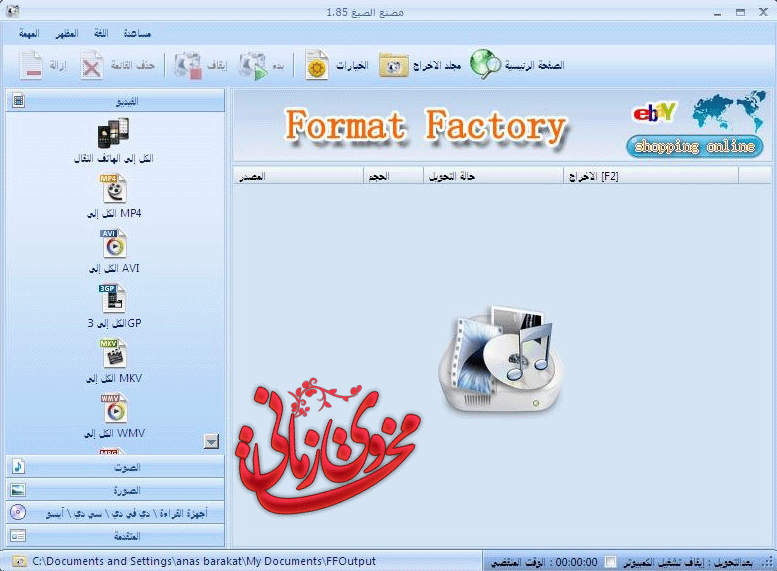Click the WMV label (الكل إلى WMV)
The image size is (777, 571).
click(x=114, y=433)
